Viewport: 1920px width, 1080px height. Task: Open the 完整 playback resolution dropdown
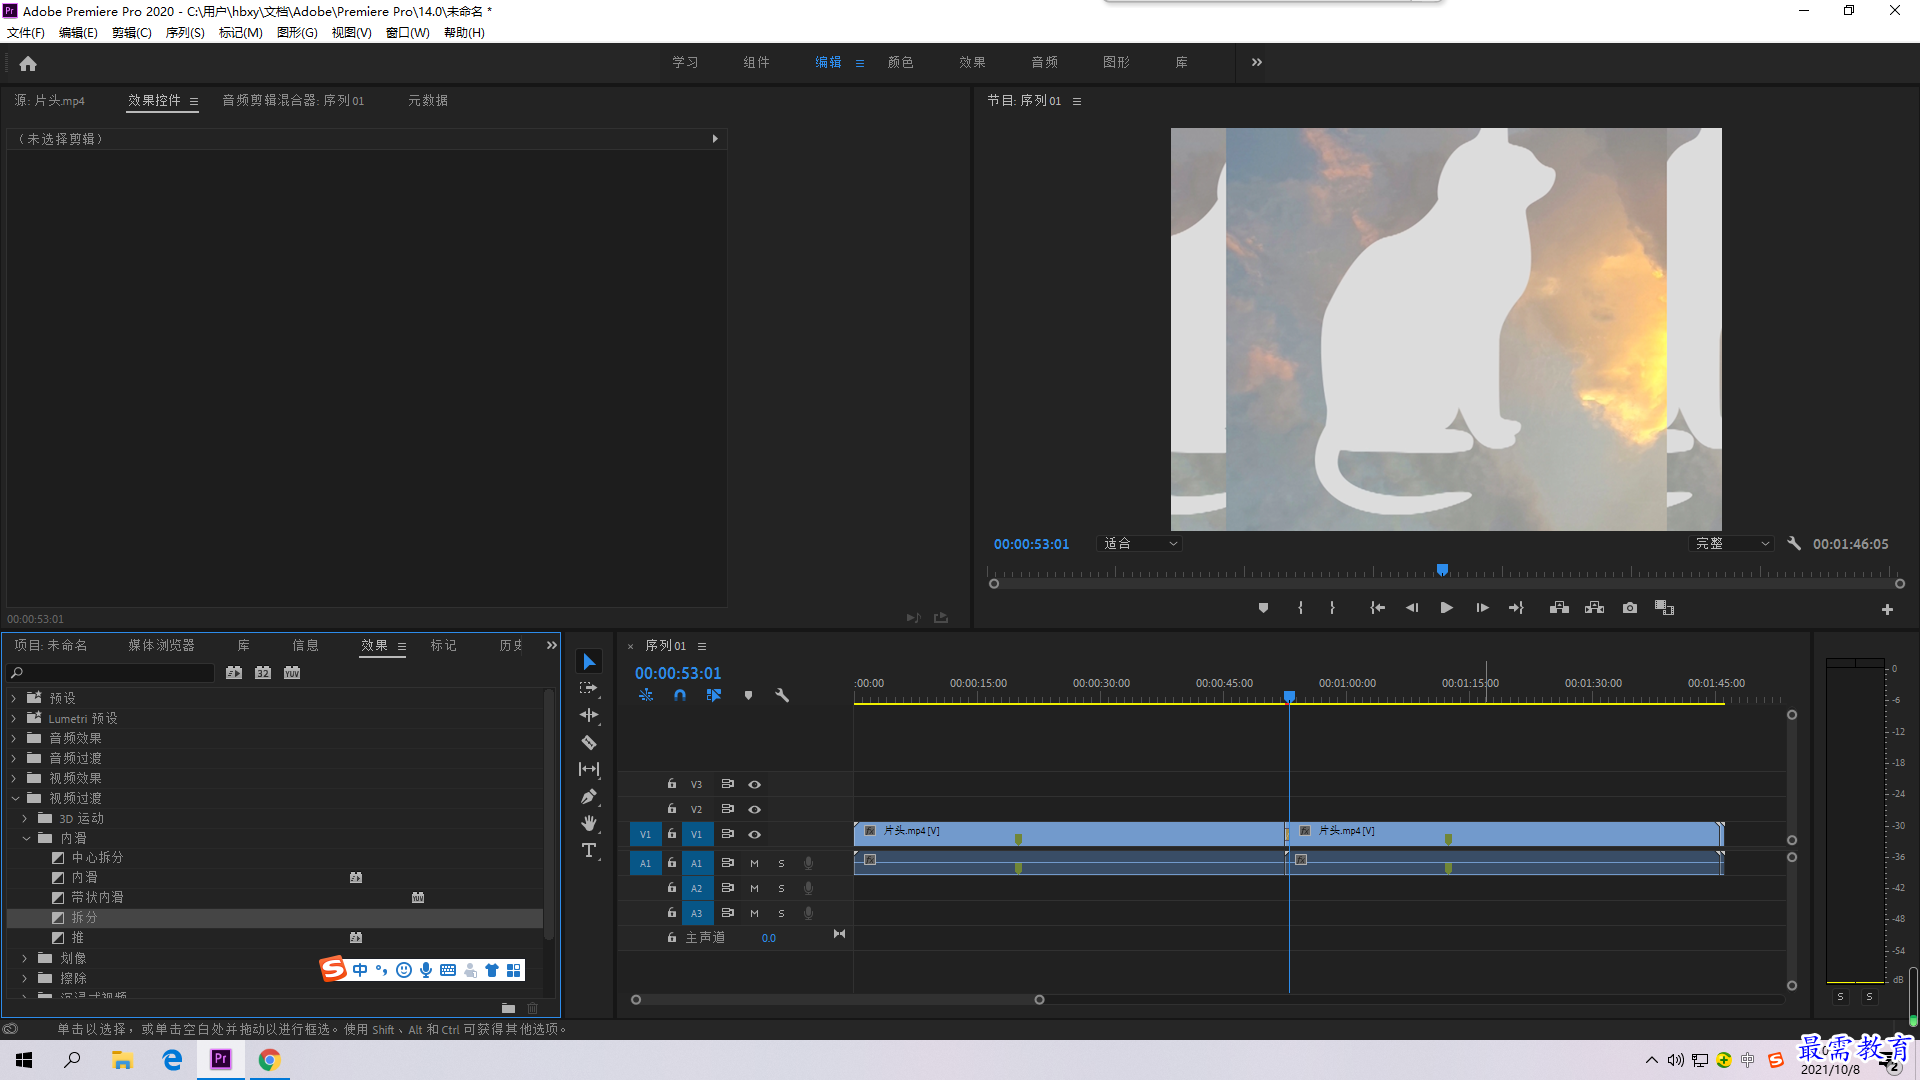1731,544
